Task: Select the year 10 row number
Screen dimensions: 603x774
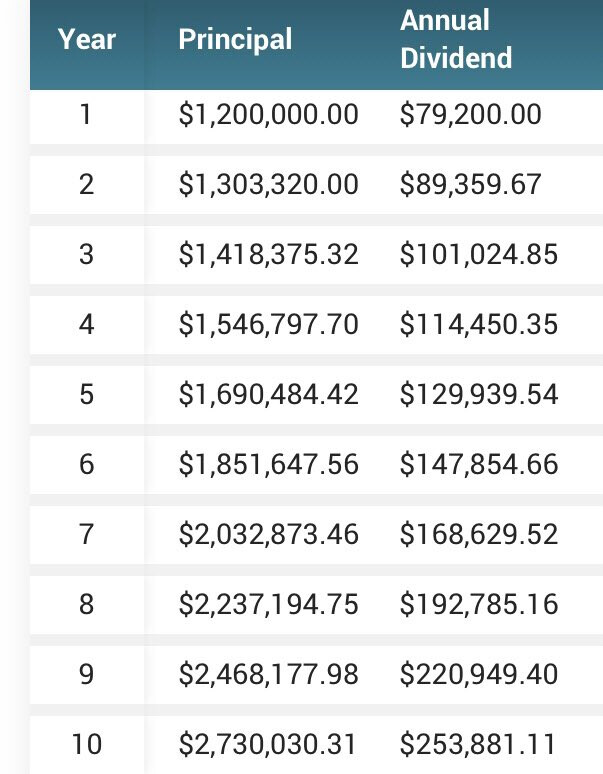Action: point(86,744)
